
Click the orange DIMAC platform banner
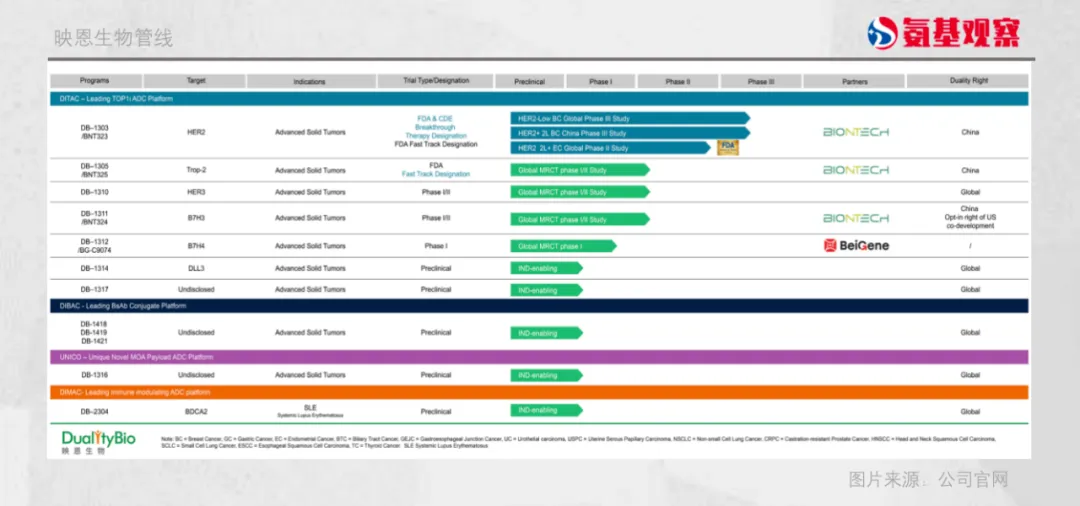point(539,393)
